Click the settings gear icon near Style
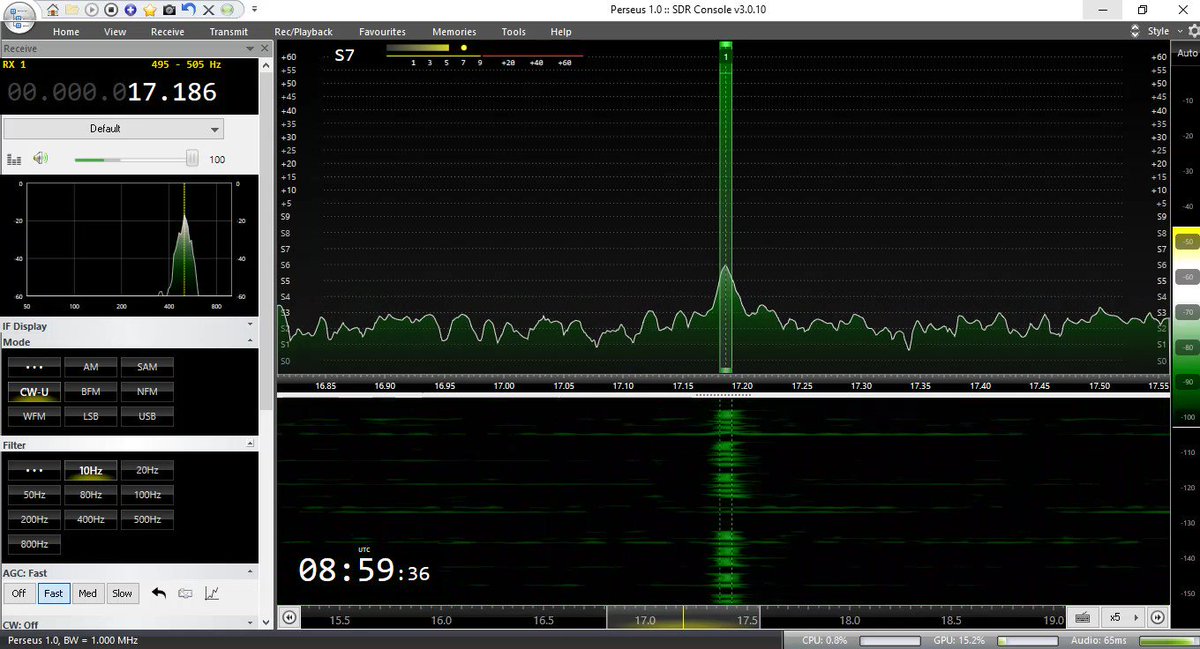The height and width of the screenshot is (649, 1200). (x=1193, y=31)
